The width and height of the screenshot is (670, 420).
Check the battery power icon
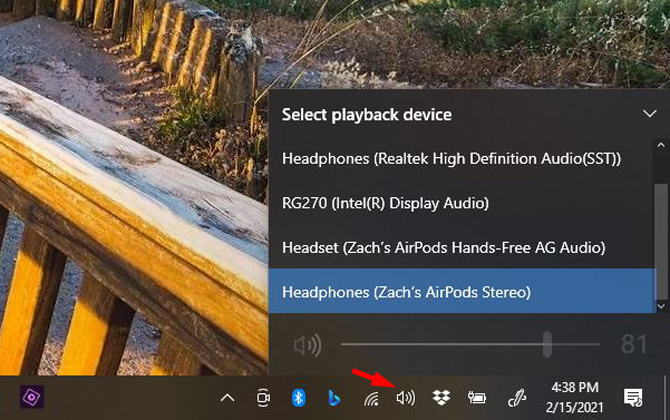click(476, 398)
